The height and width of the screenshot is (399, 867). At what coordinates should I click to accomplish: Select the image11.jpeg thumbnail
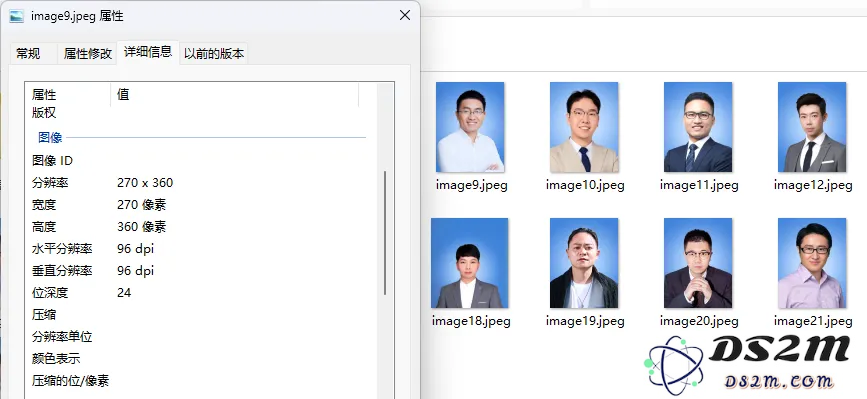click(698, 127)
